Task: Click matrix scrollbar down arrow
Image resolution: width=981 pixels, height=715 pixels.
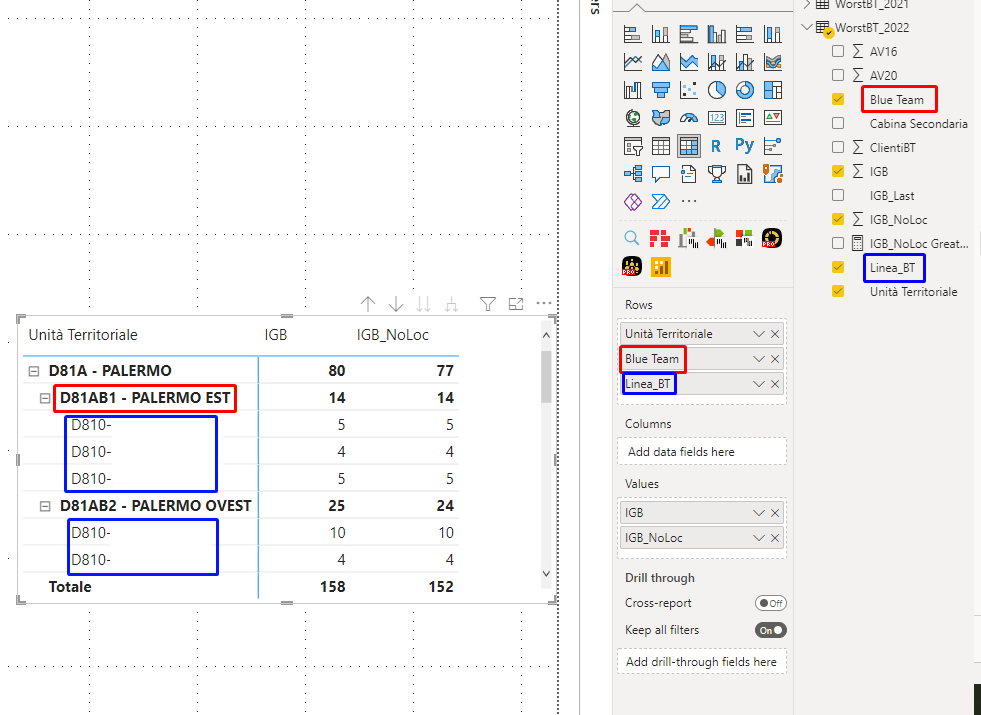Action: 546,574
